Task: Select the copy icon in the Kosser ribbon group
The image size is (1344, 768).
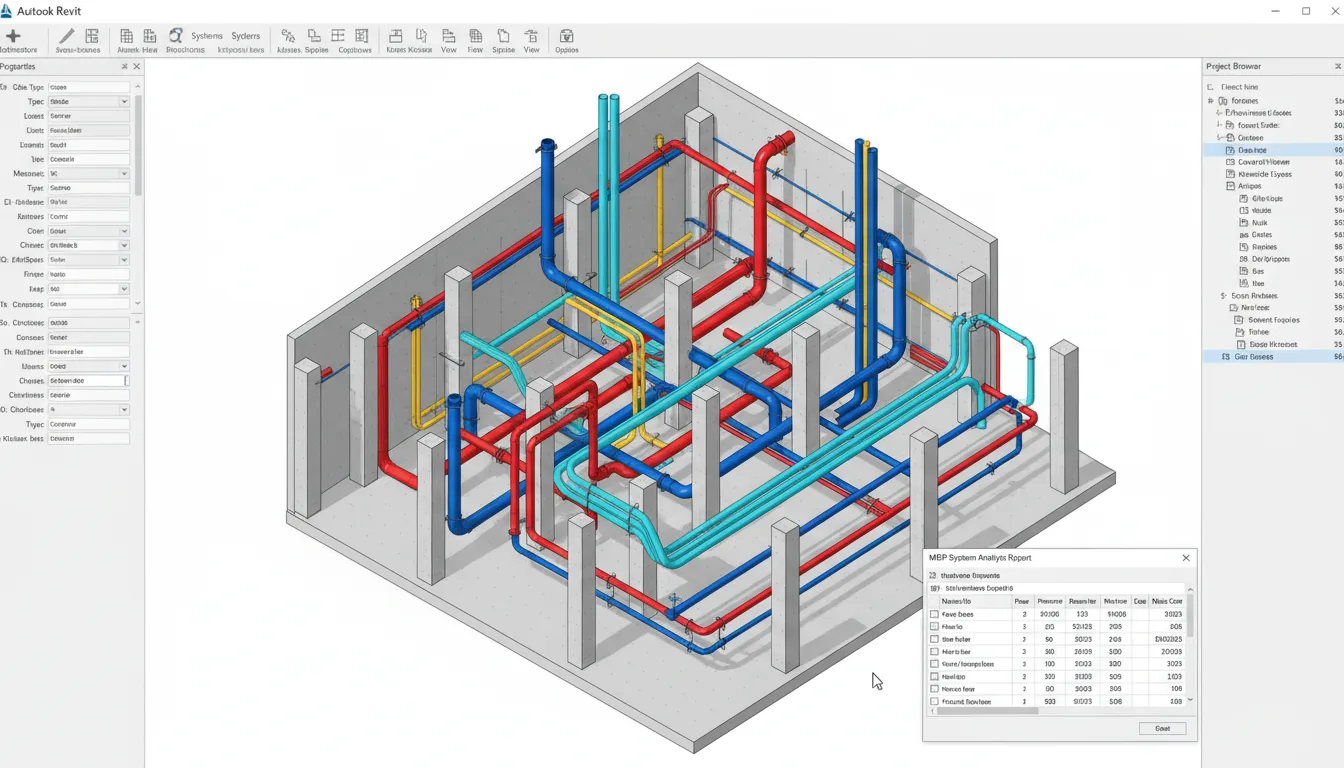Action: pyautogui.click(x=420, y=35)
